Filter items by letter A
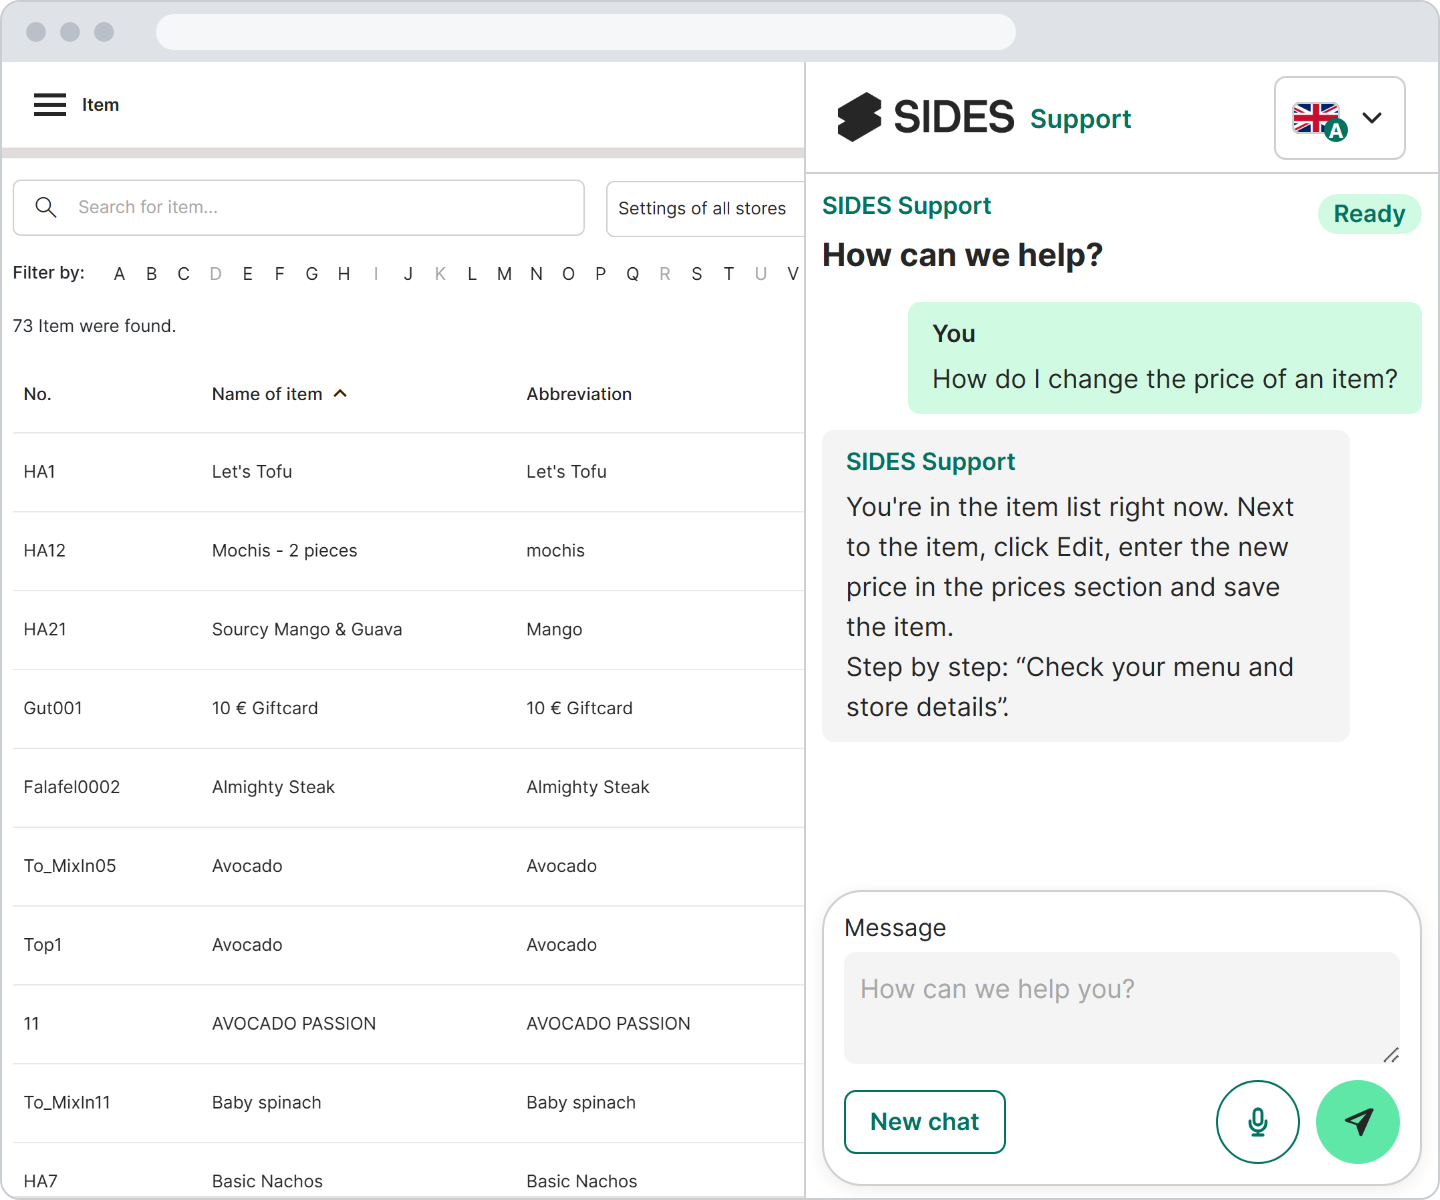 click(x=119, y=274)
